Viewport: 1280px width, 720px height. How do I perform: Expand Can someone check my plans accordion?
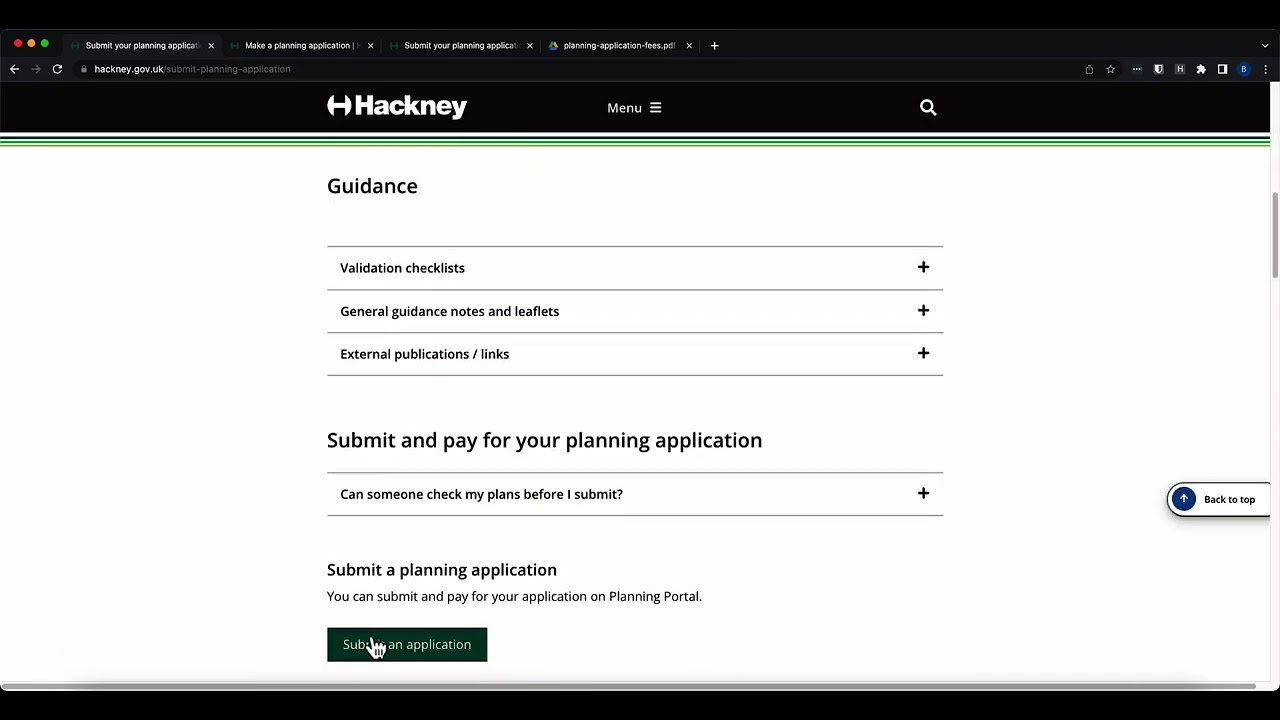[x=635, y=494]
